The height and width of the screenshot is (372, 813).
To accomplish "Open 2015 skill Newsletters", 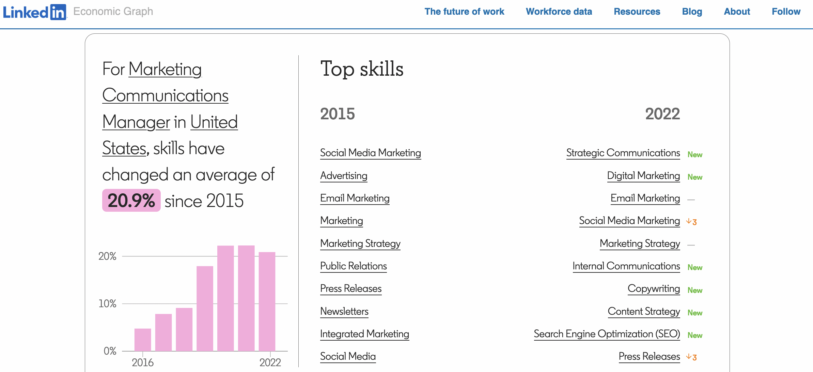I will pyautogui.click(x=344, y=311).
